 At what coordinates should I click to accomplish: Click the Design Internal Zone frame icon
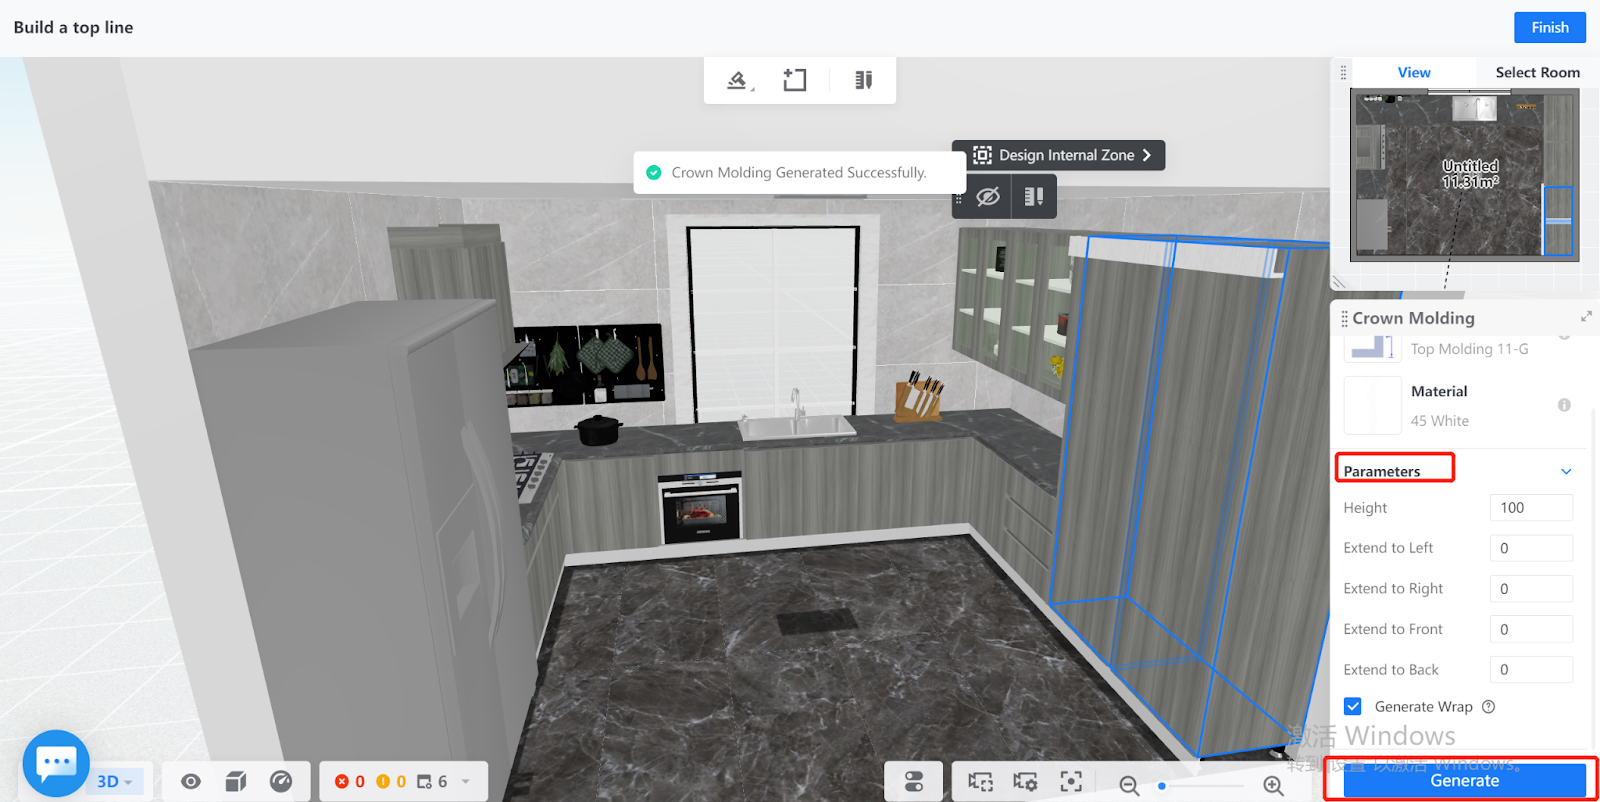[982, 155]
